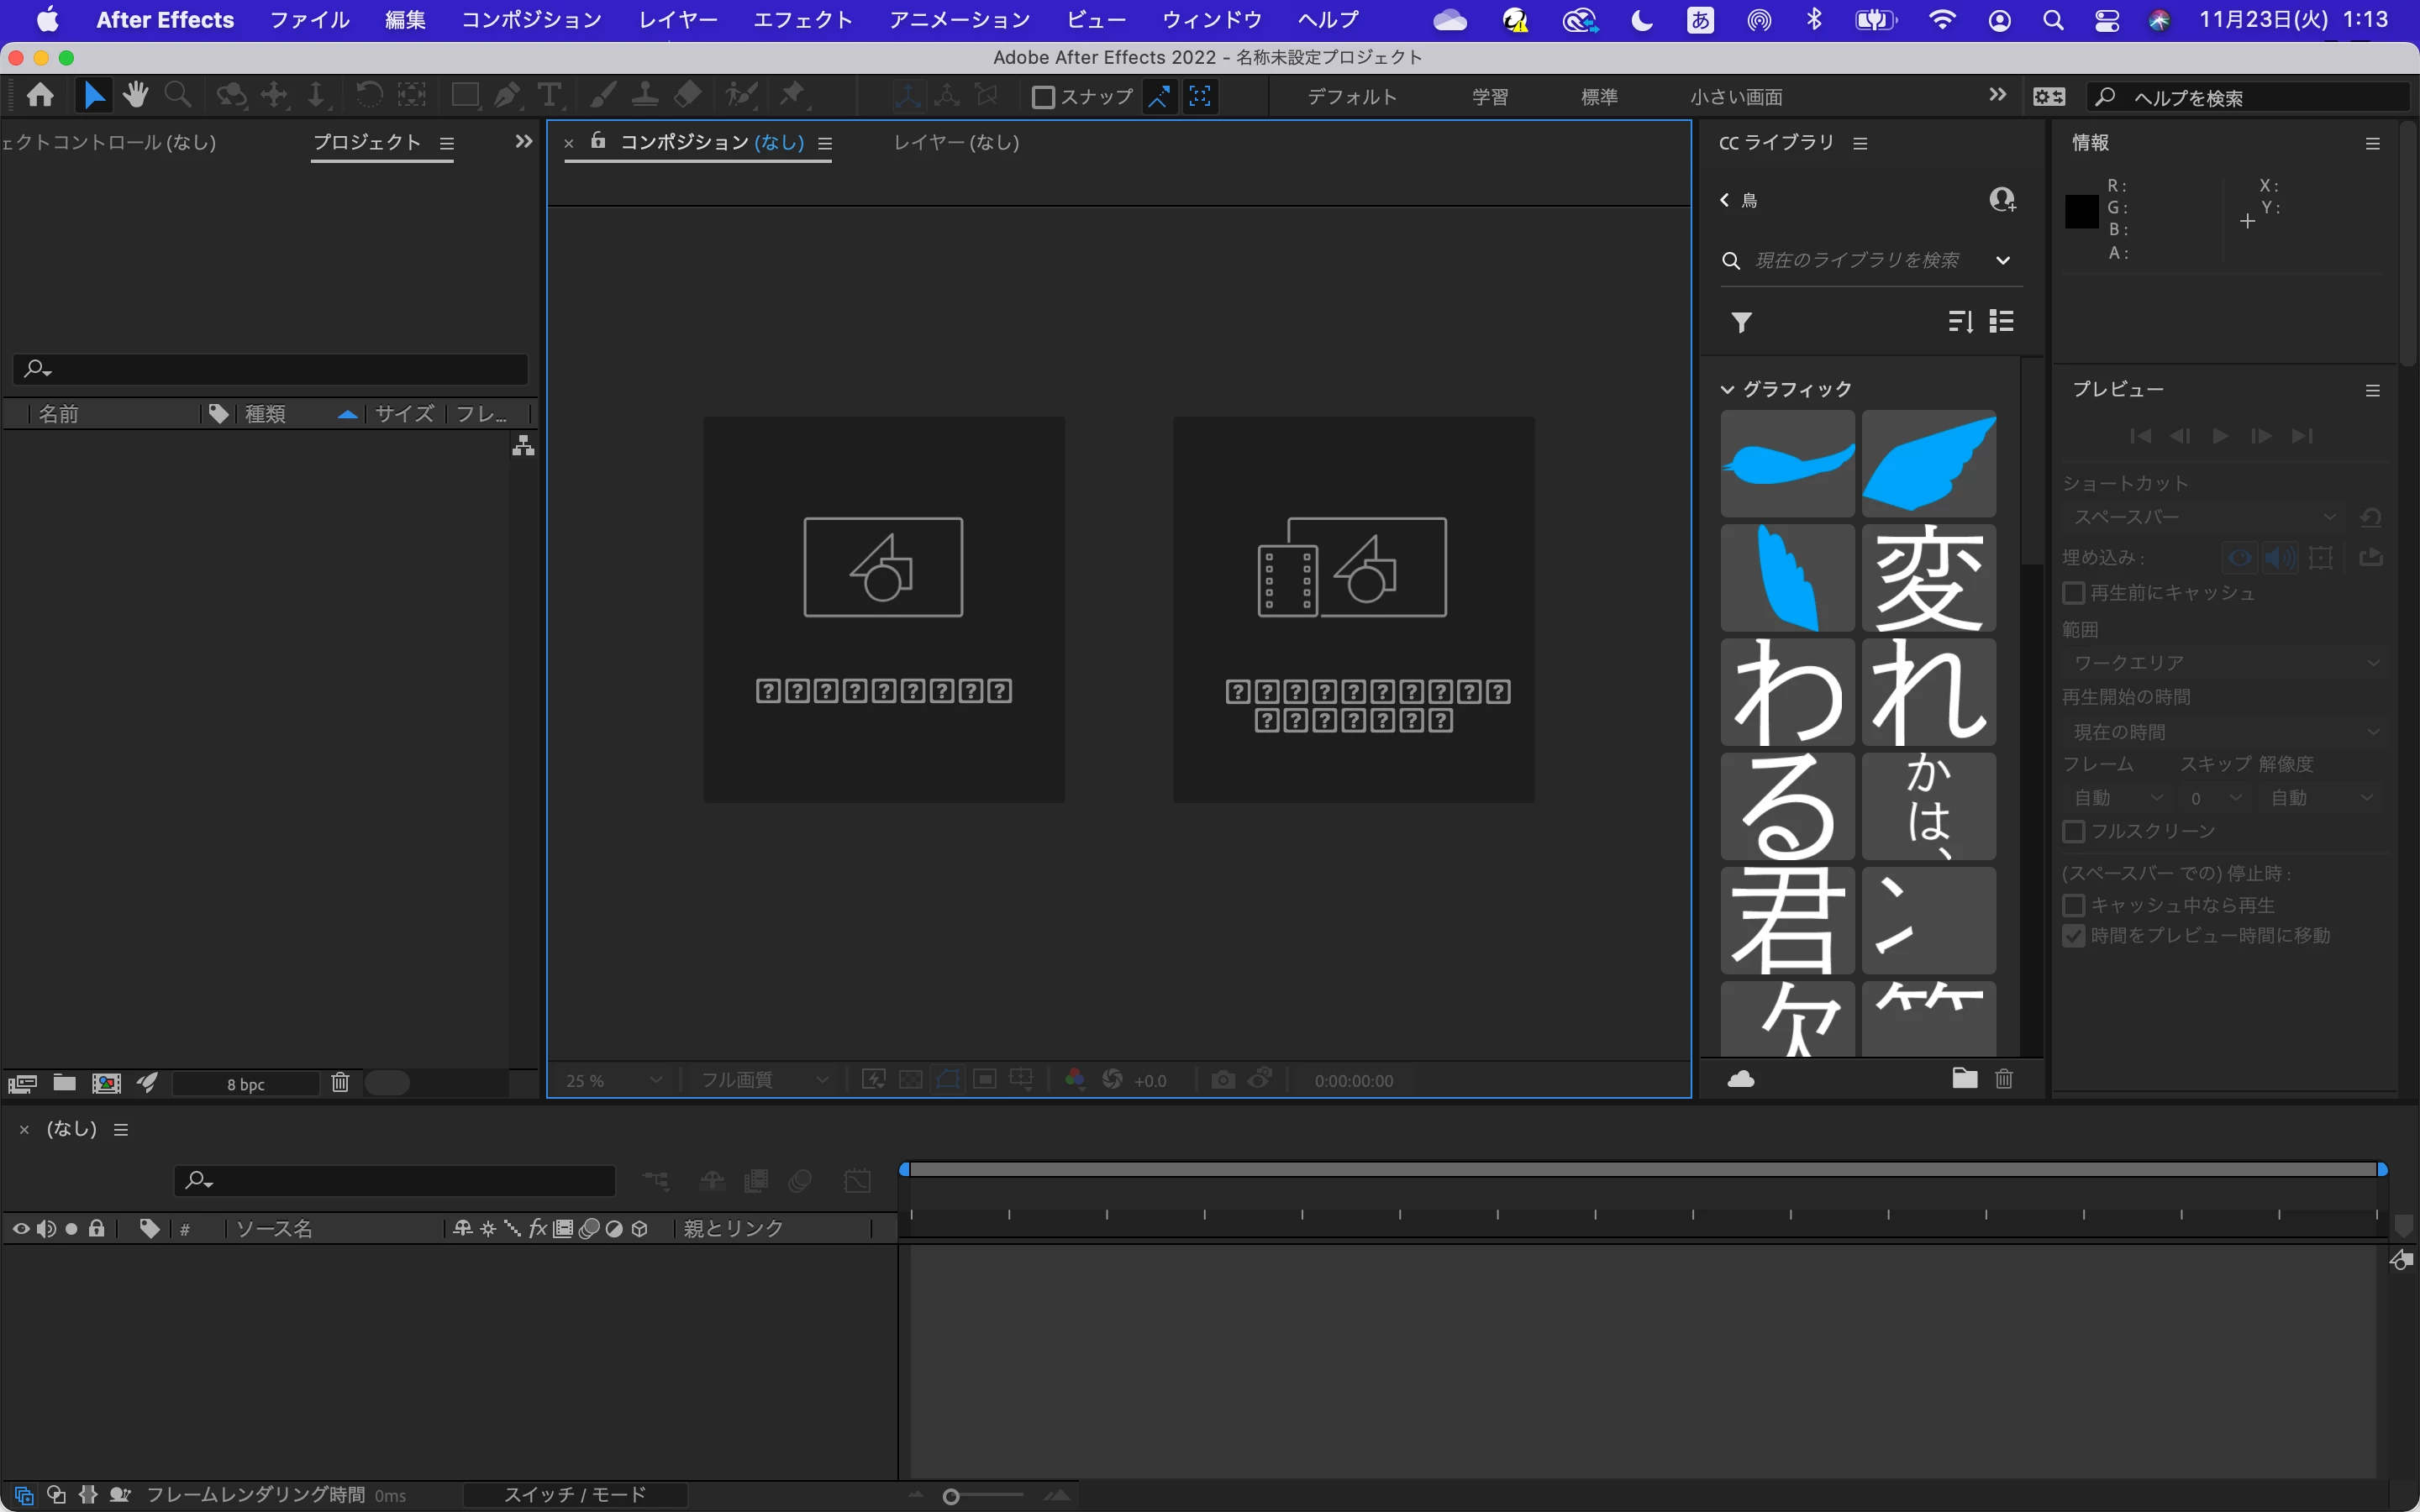Open the エフェクト menu
The image size is (2420, 1512).
(x=802, y=20)
